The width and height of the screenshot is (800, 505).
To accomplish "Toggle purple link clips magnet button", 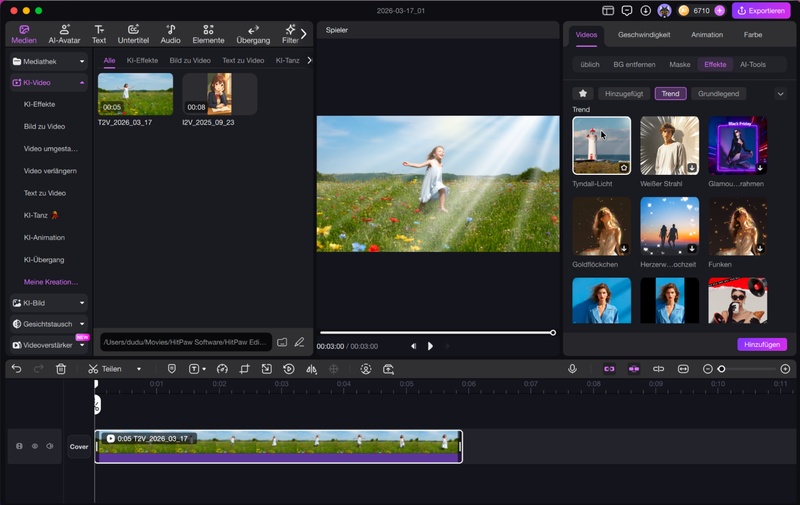I will [x=609, y=369].
